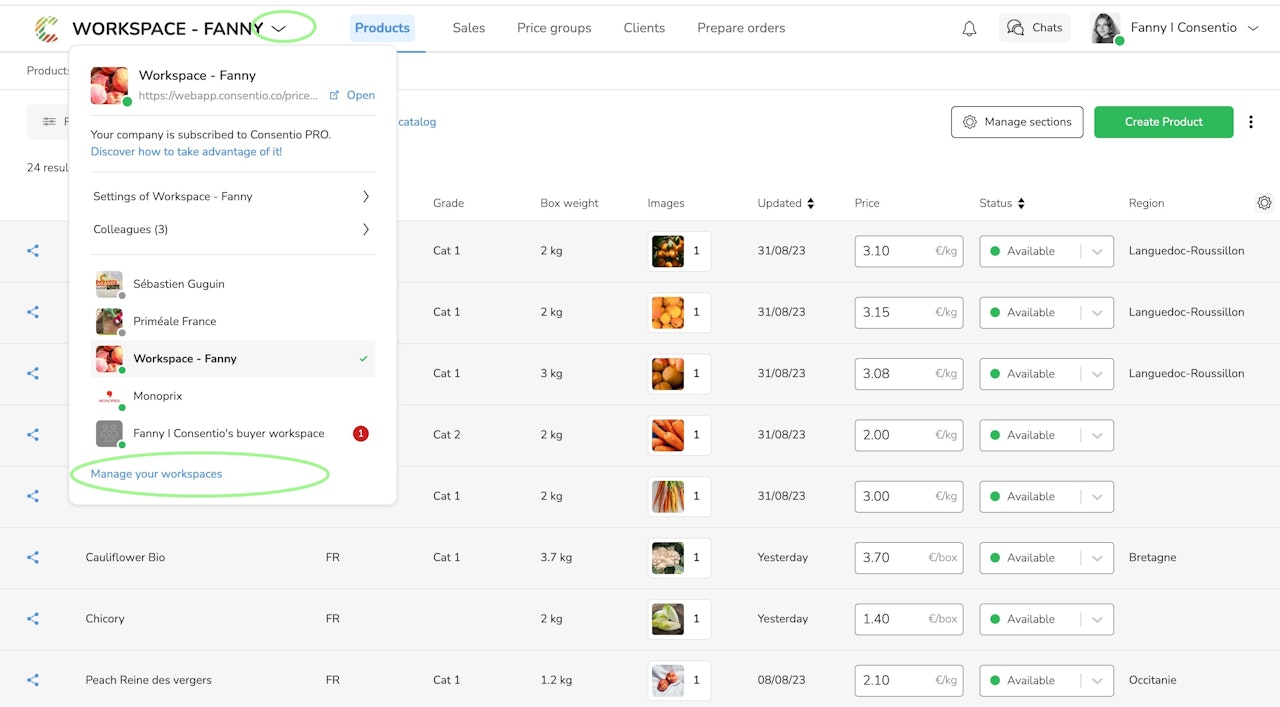Switch to the Sales tab
The image size is (1280, 707).
pos(468,28)
